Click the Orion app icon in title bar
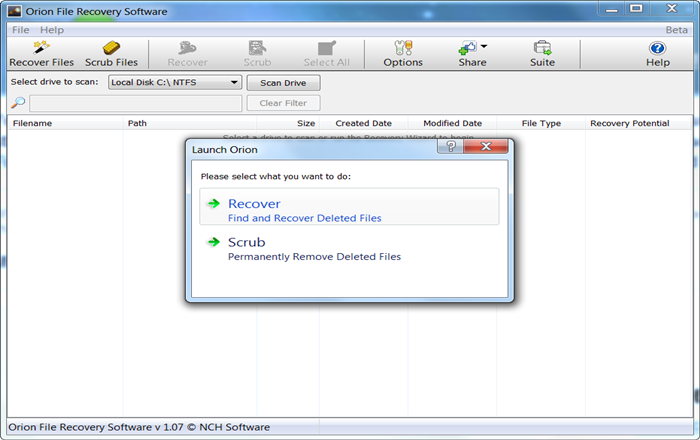700x440 pixels. (x=14, y=11)
